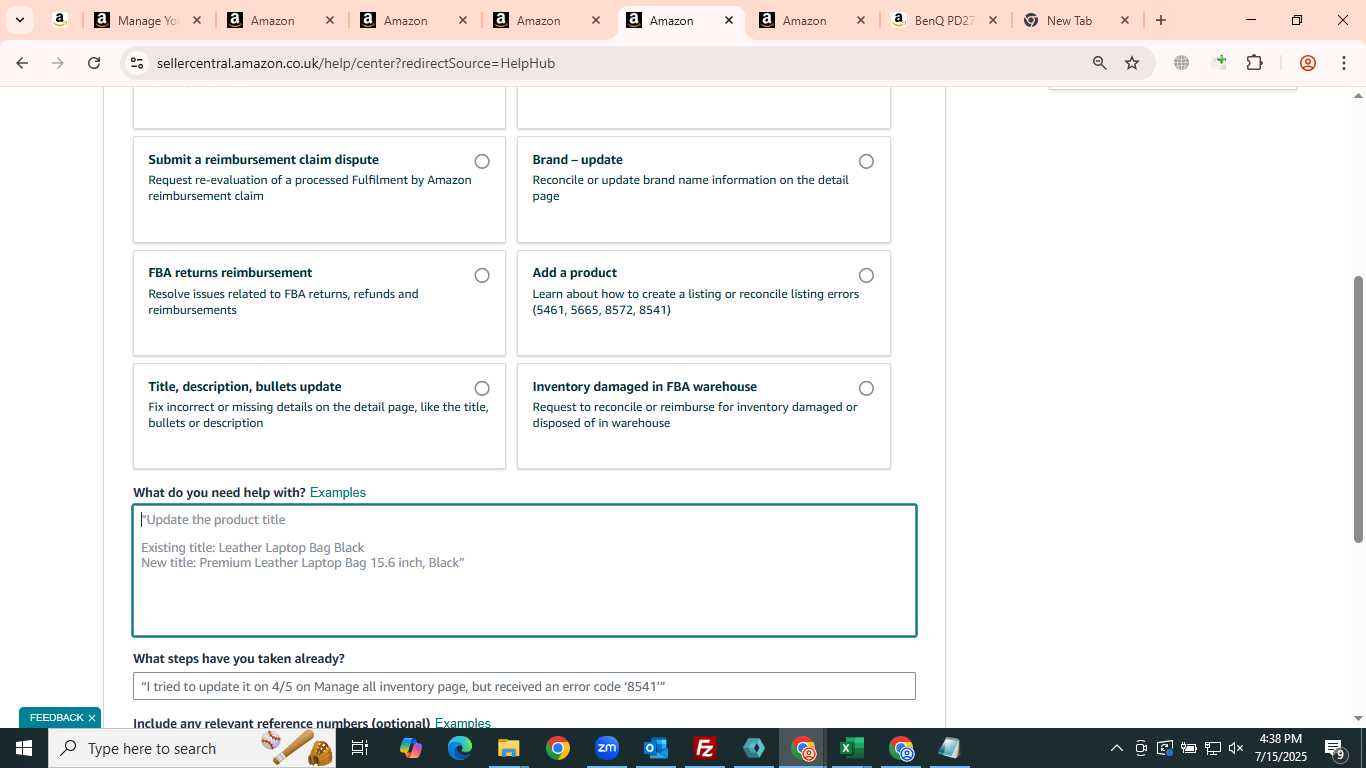Screen dimensions: 1366x768
Task: Click the page vertical scrollbar thumb
Action: [1358, 410]
